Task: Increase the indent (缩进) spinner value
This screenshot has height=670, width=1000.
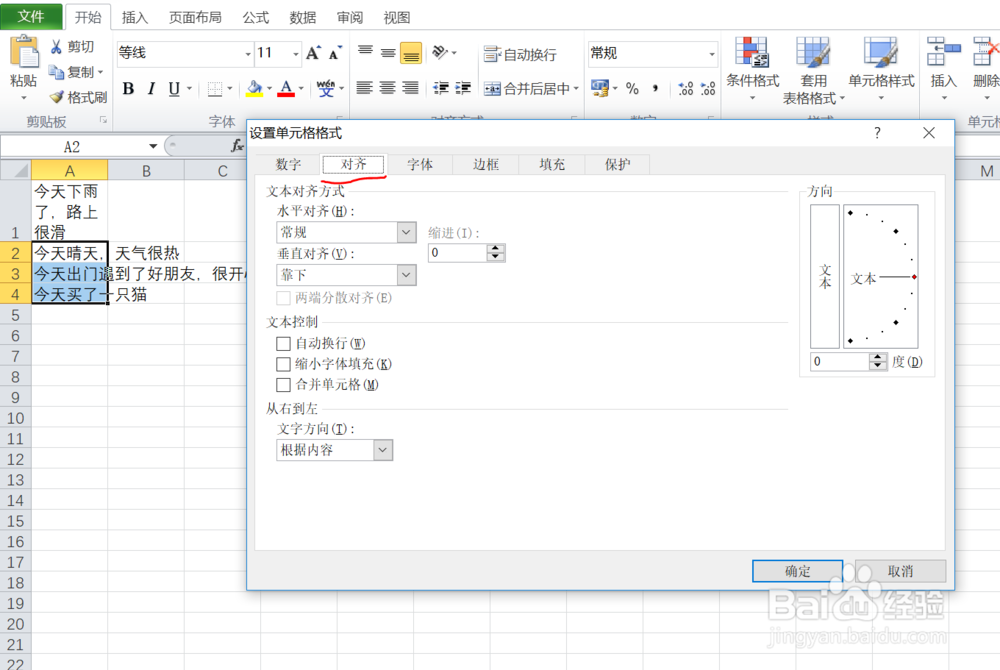Action: (495, 248)
